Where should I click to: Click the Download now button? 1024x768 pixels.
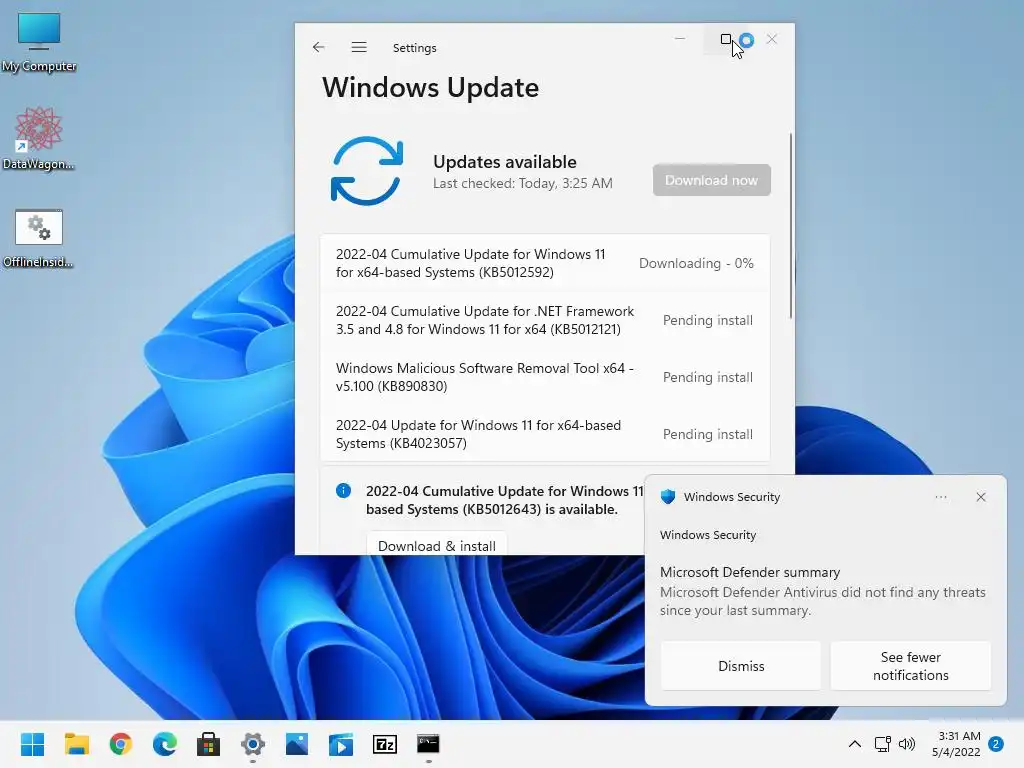(x=711, y=180)
